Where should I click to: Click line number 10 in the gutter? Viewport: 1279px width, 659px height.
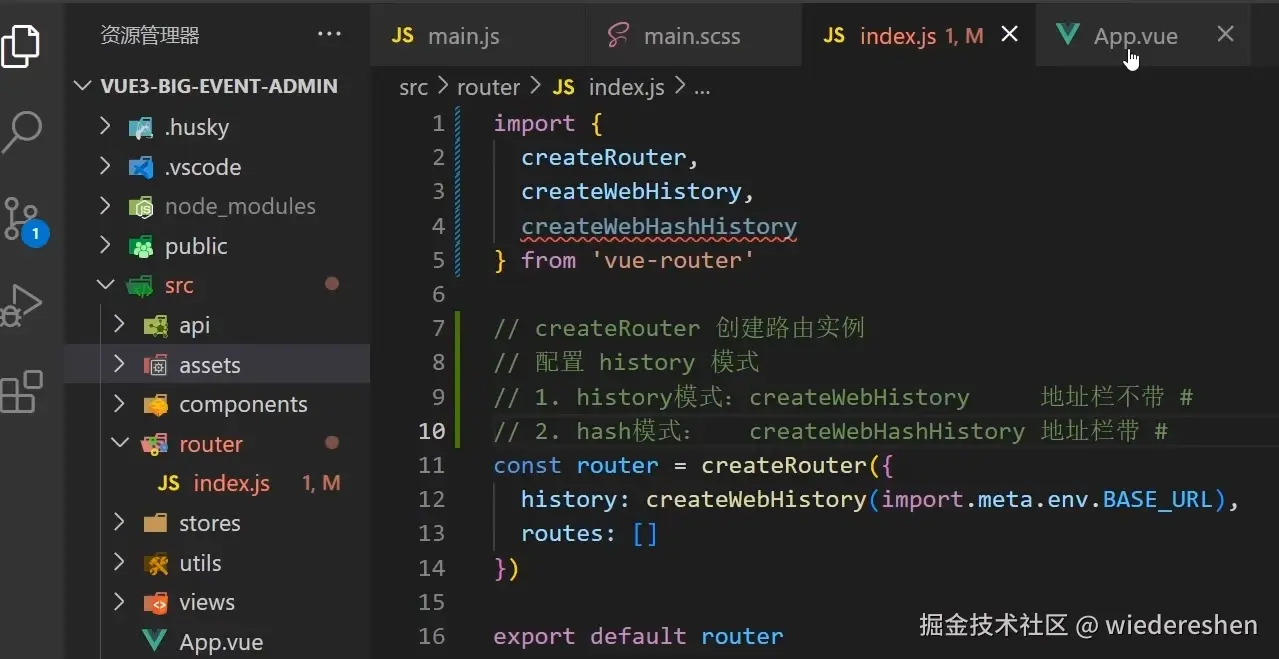click(x=432, y=431)
